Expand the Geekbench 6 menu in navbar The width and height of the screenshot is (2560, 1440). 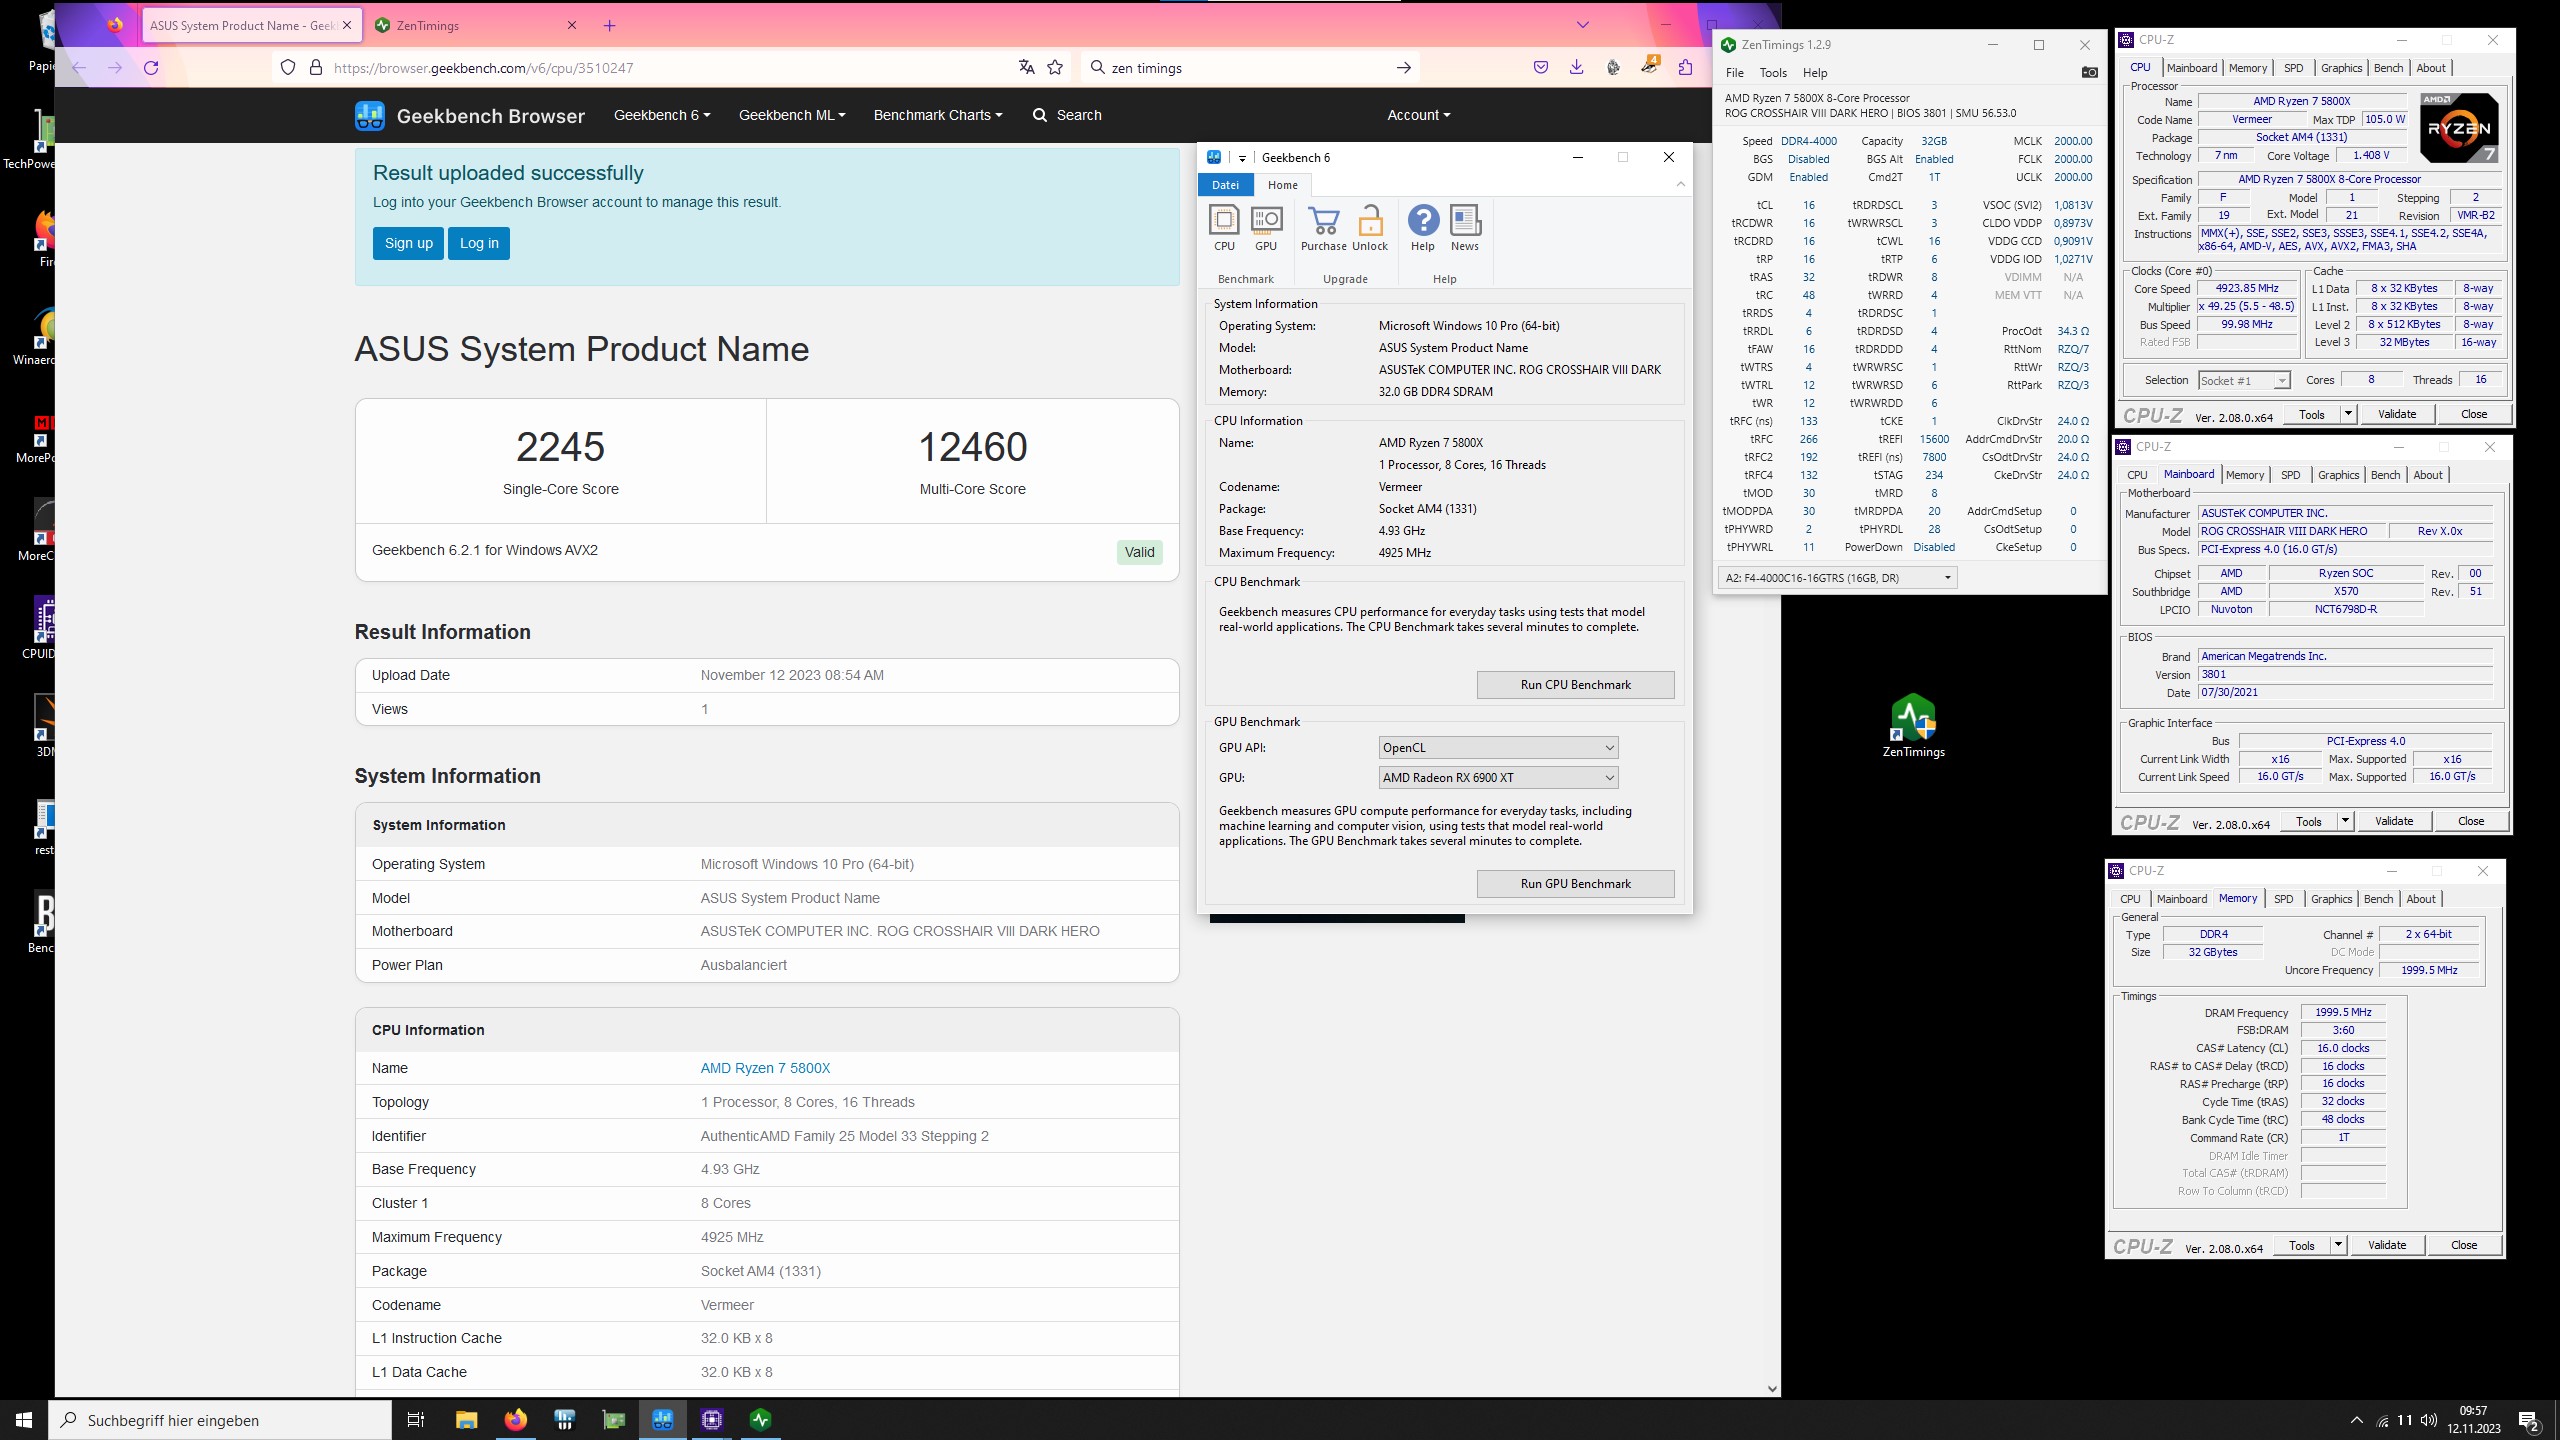662,115
